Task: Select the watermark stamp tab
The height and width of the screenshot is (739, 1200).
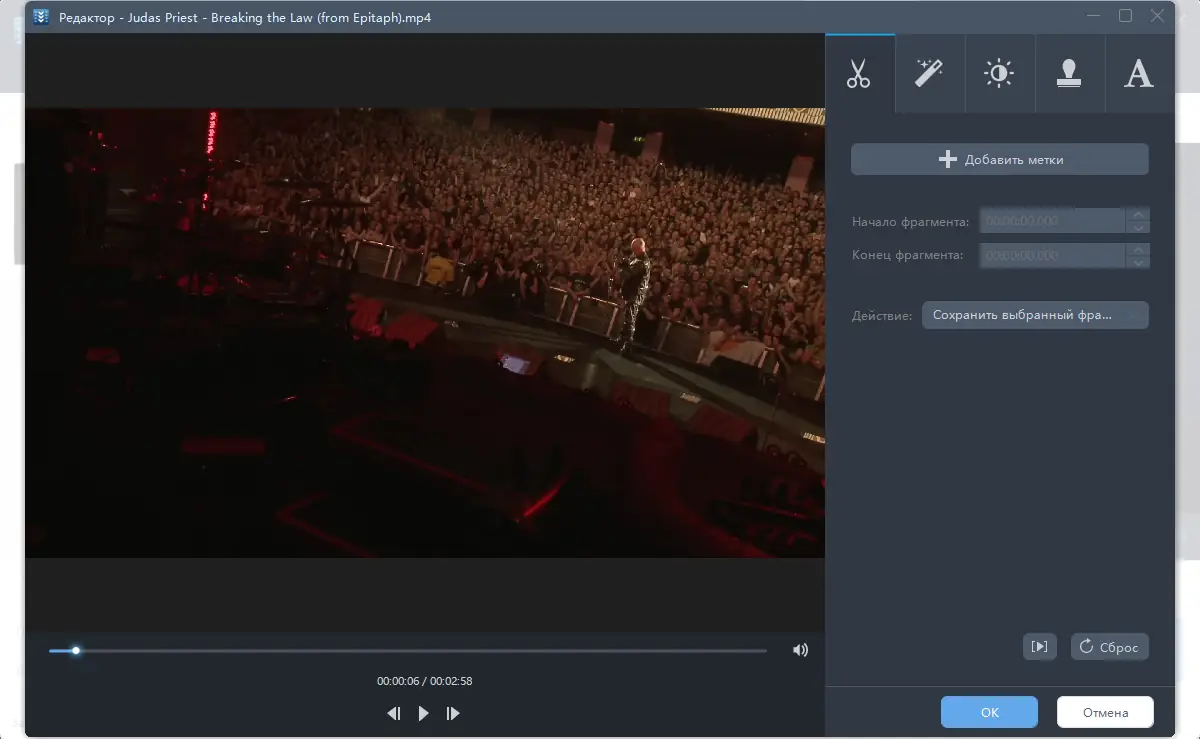Action: coord(1069,74)
